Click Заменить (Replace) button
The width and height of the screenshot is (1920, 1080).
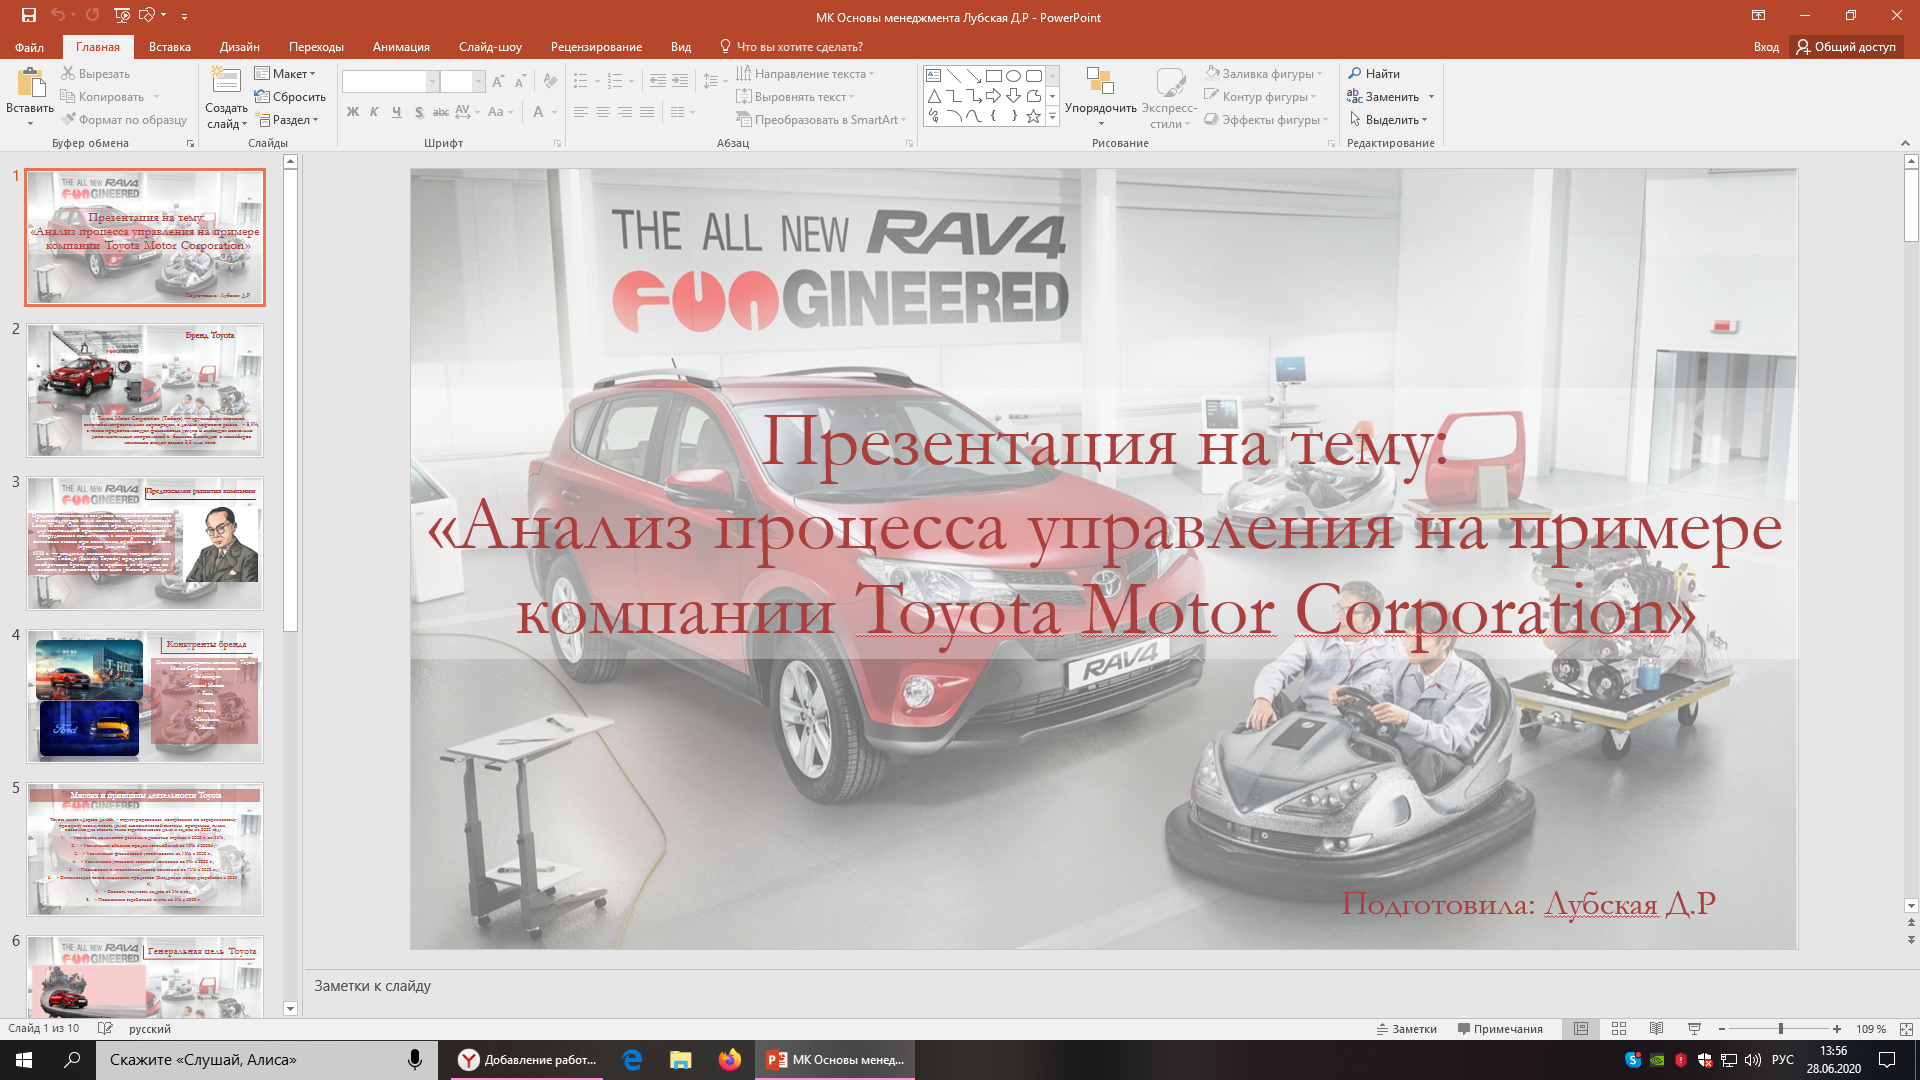(1383, 96)
